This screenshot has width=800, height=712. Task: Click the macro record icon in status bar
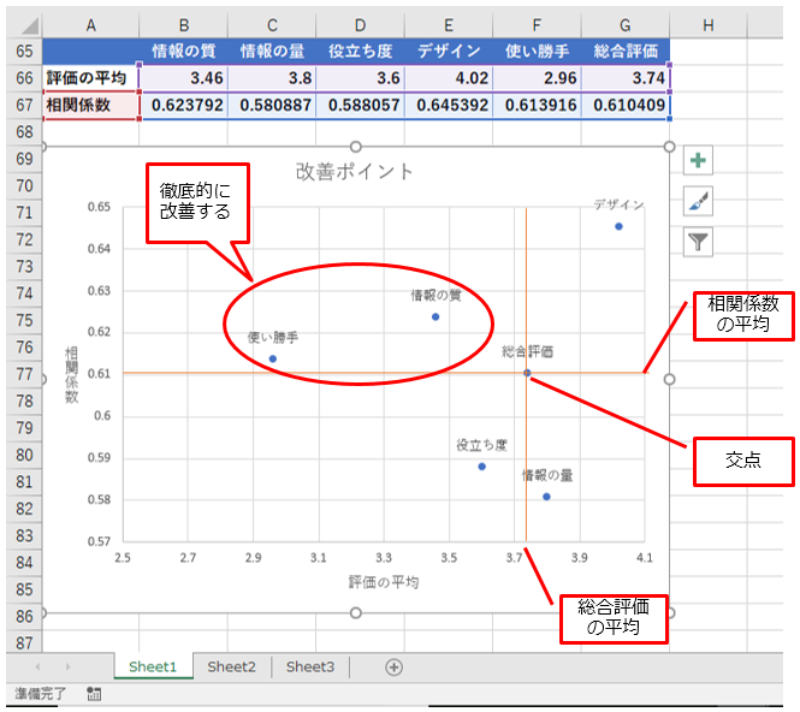pos(95,693)
